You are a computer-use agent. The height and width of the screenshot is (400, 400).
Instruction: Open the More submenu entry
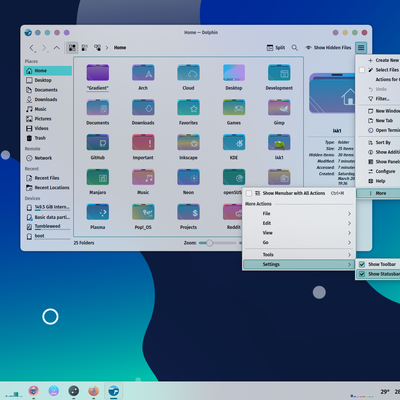(378, 193)
